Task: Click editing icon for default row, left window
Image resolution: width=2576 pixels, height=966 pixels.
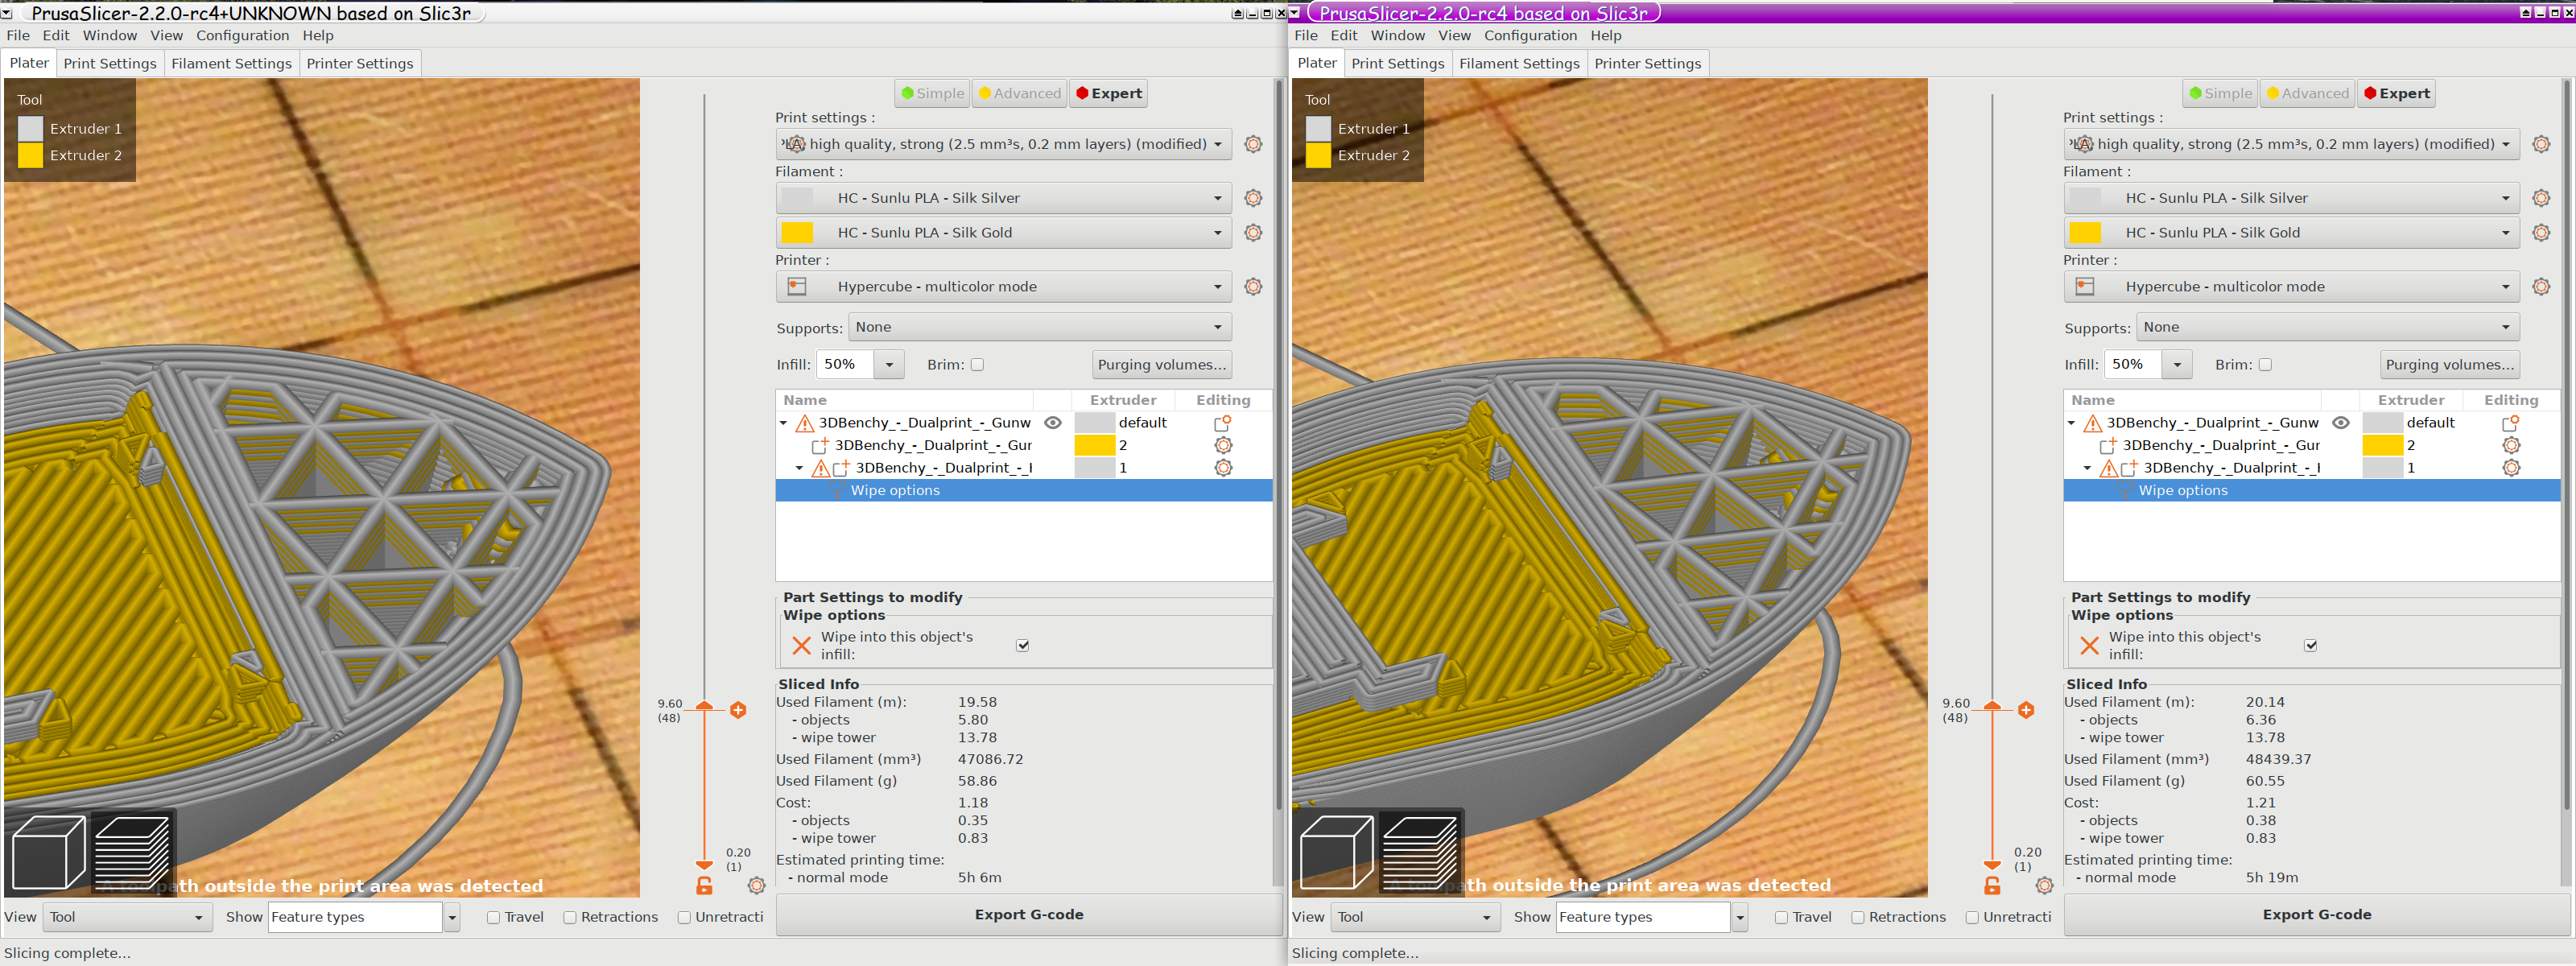Action: point(1222,423)
